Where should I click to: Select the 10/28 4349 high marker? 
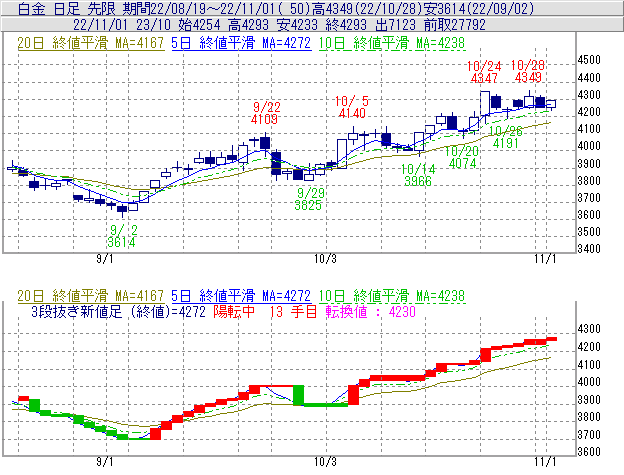(x=528, y=71)
